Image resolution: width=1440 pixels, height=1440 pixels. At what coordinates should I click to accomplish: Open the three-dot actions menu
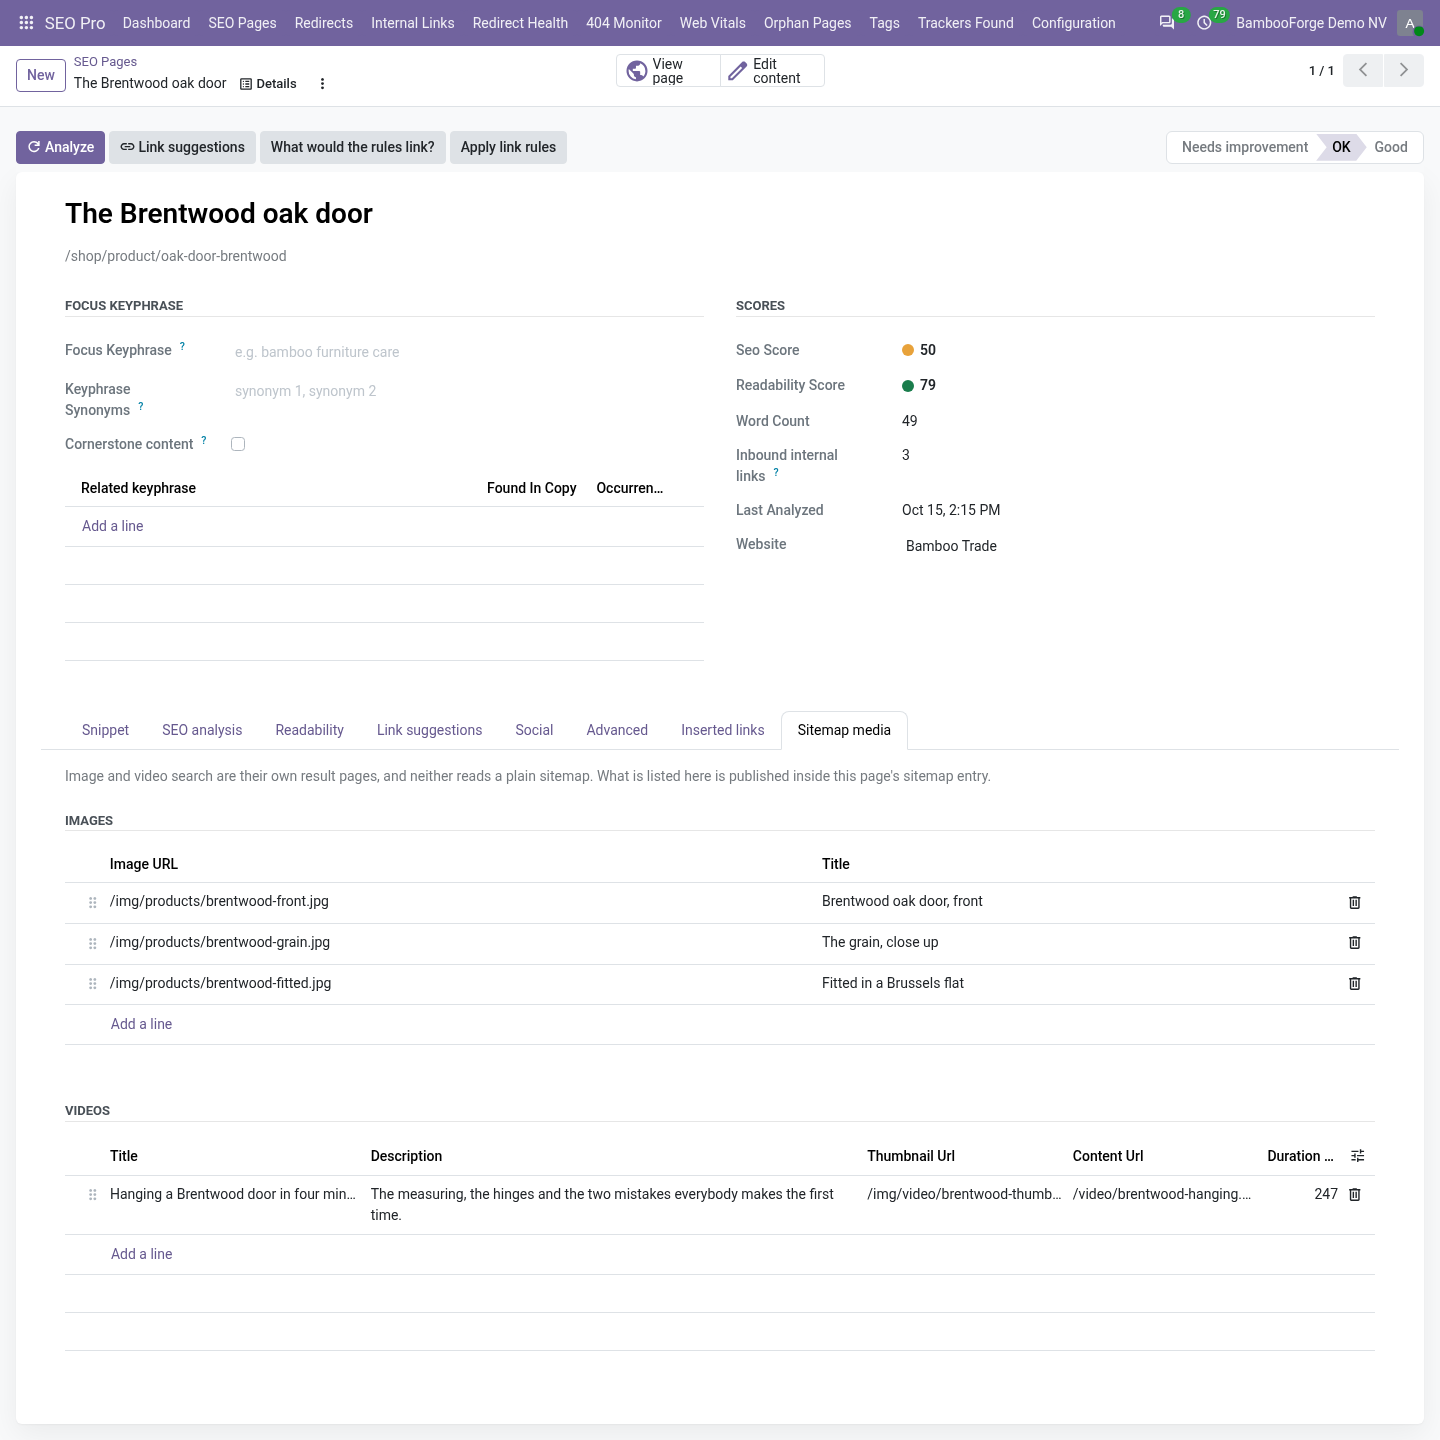point(322,84)
